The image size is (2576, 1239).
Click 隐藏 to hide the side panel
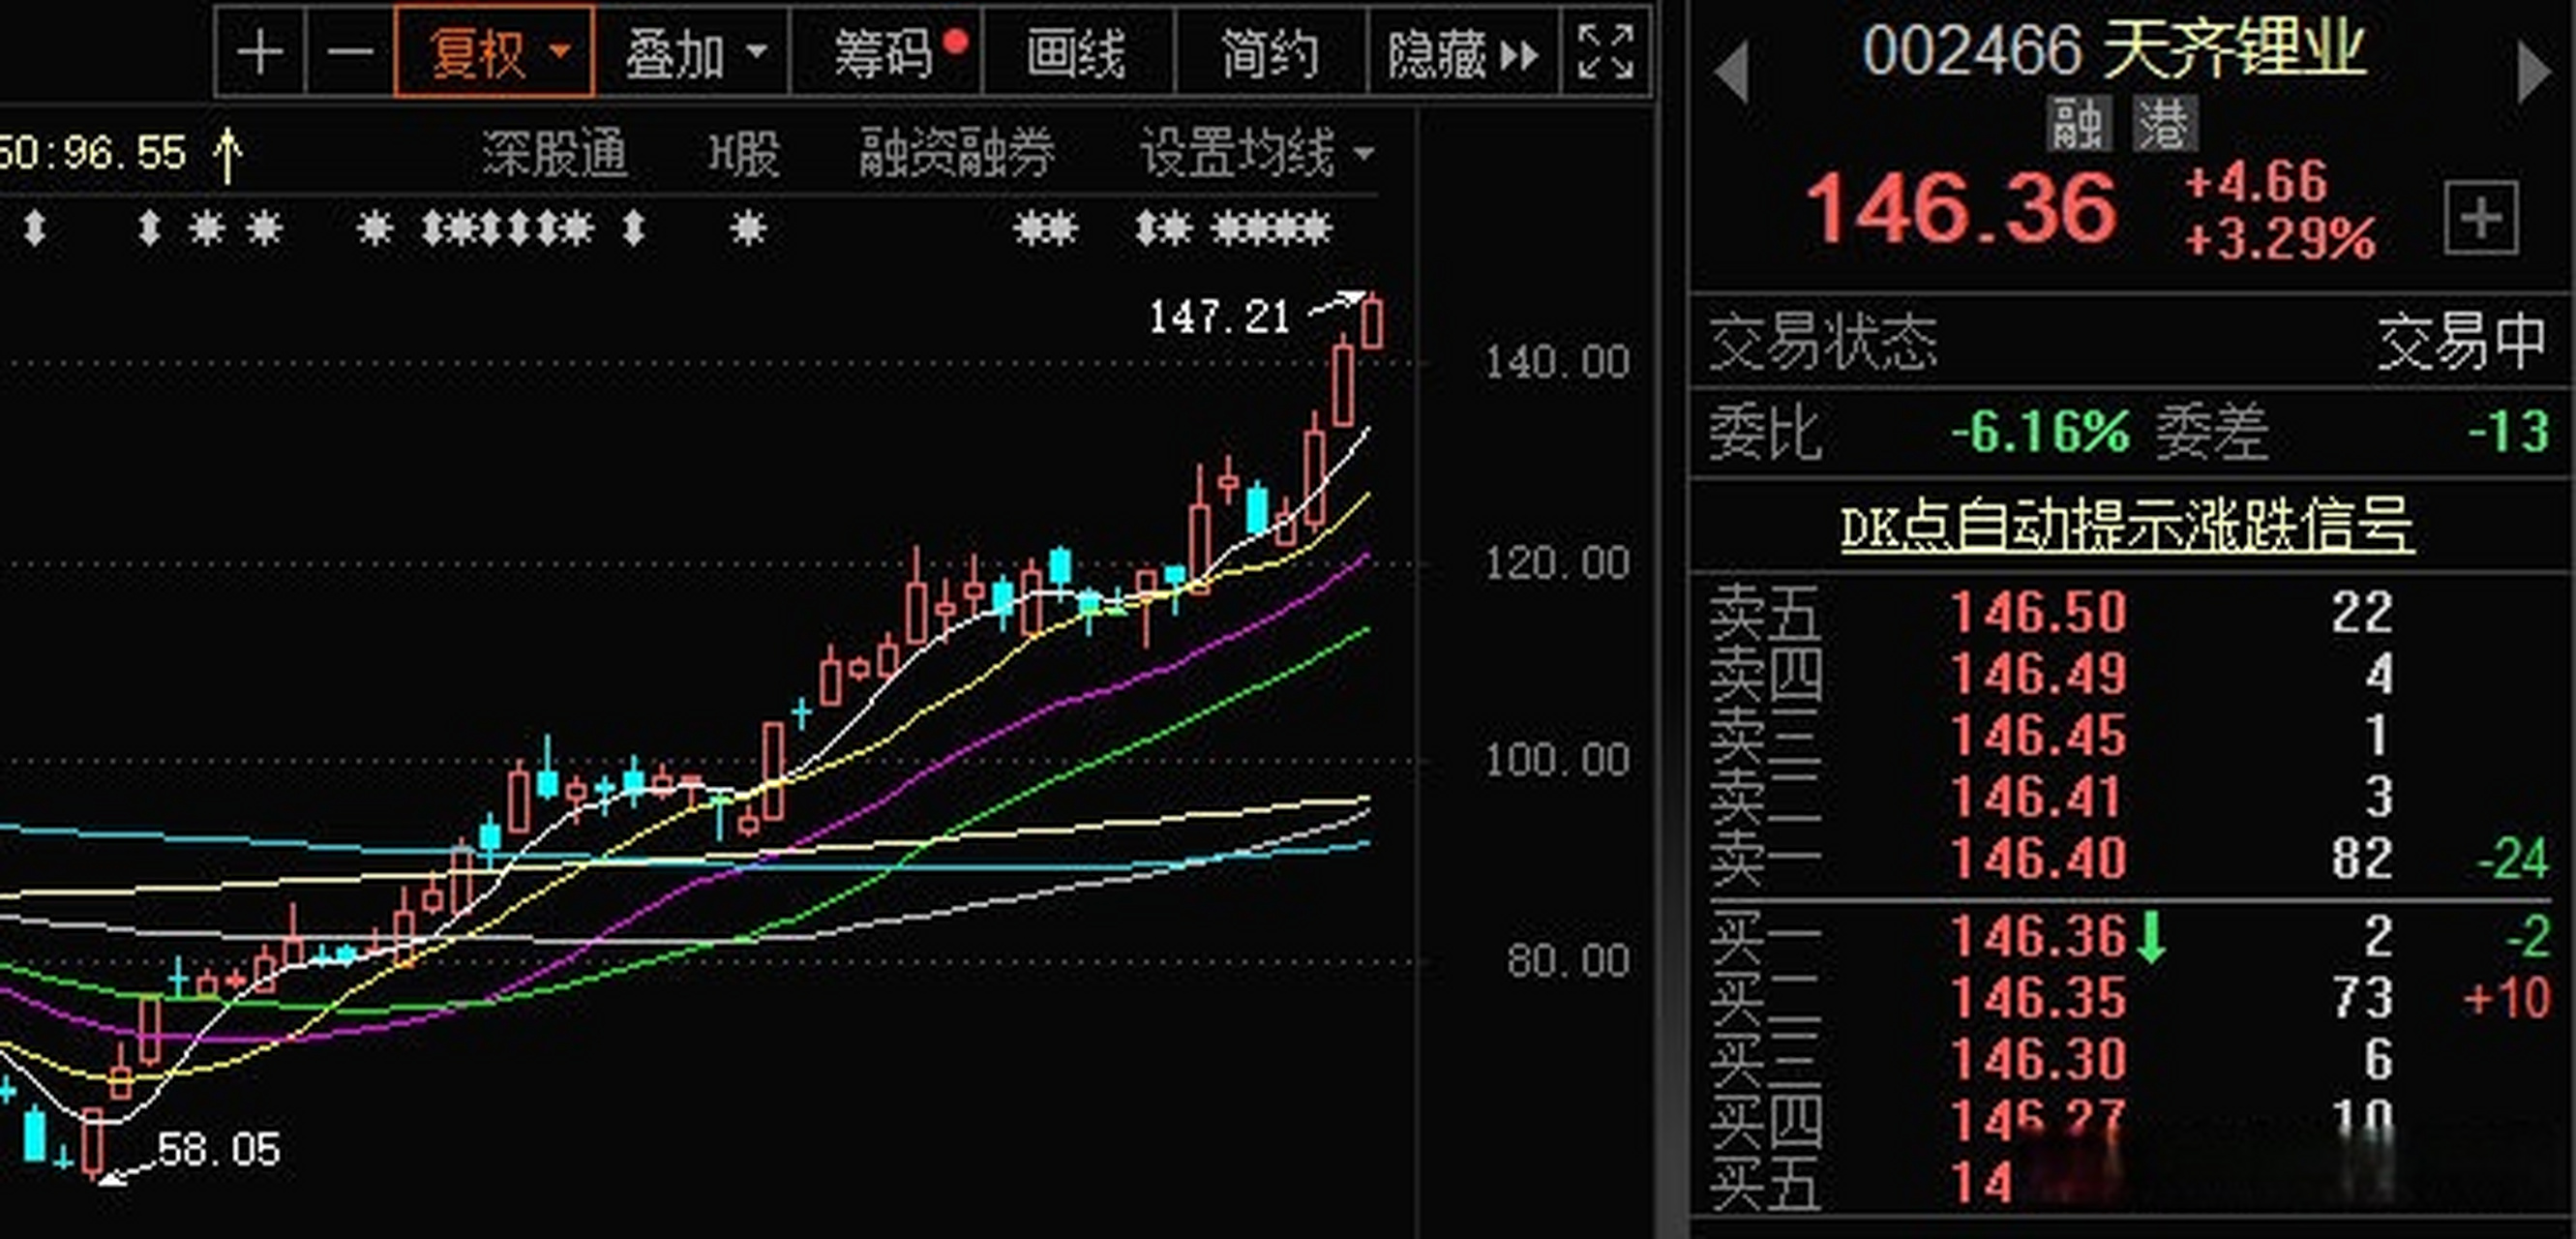pyautogui.click(x=1463, y=52)
